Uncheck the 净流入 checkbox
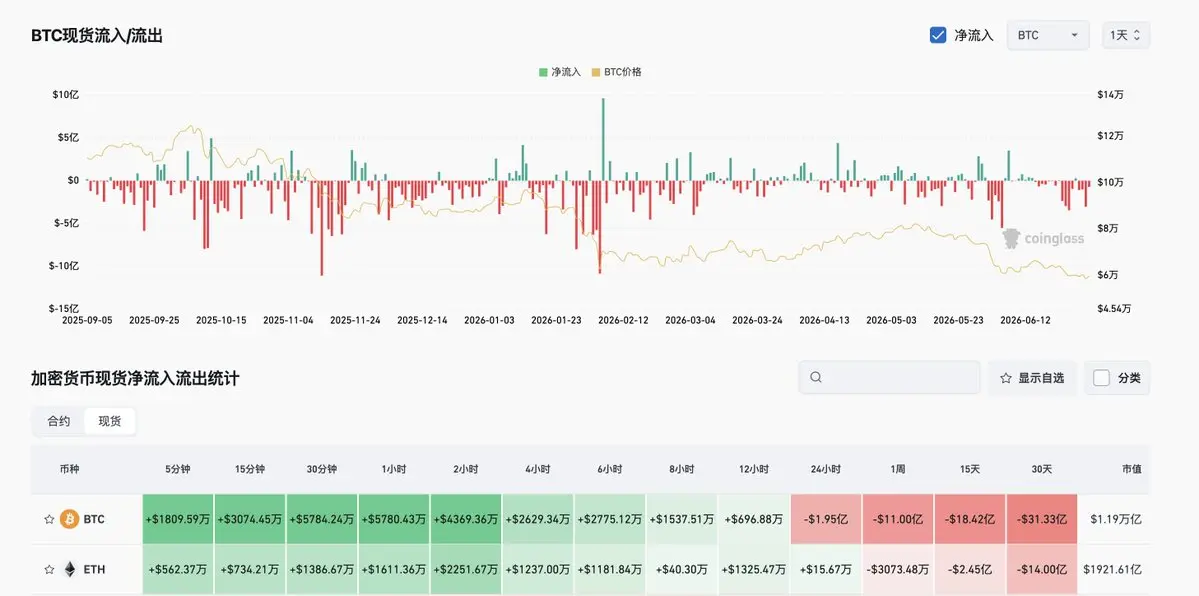This screenshot has width=1199, height=596. point(937,35)
